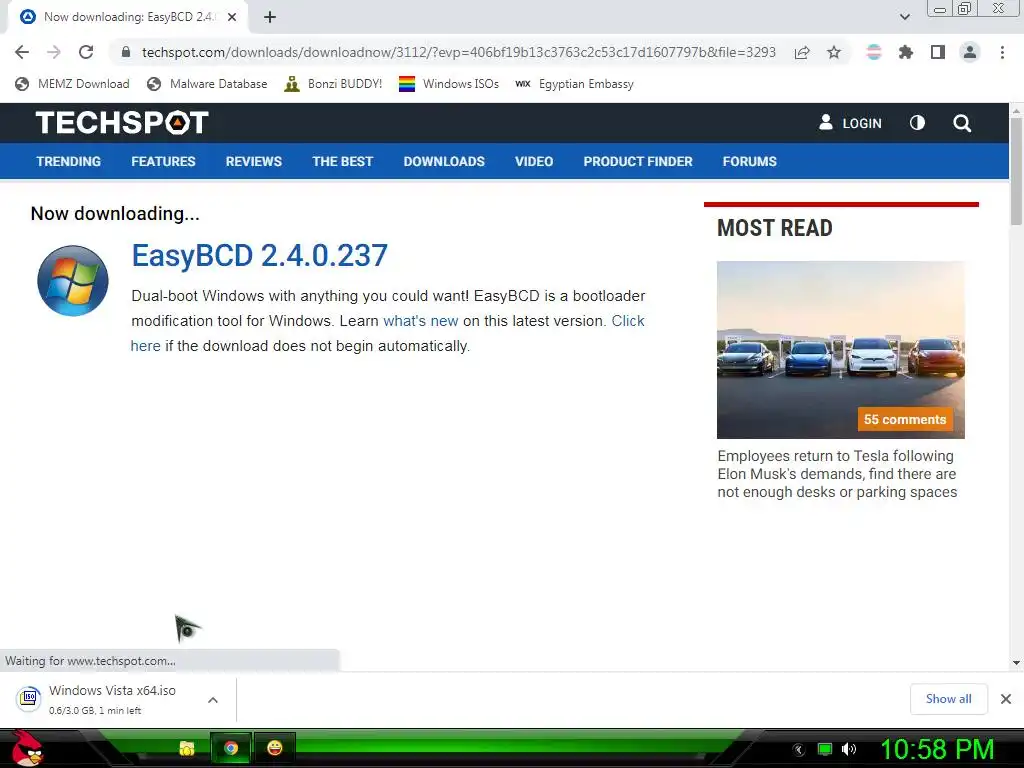Open TechSpot site search

click(962, 123)
